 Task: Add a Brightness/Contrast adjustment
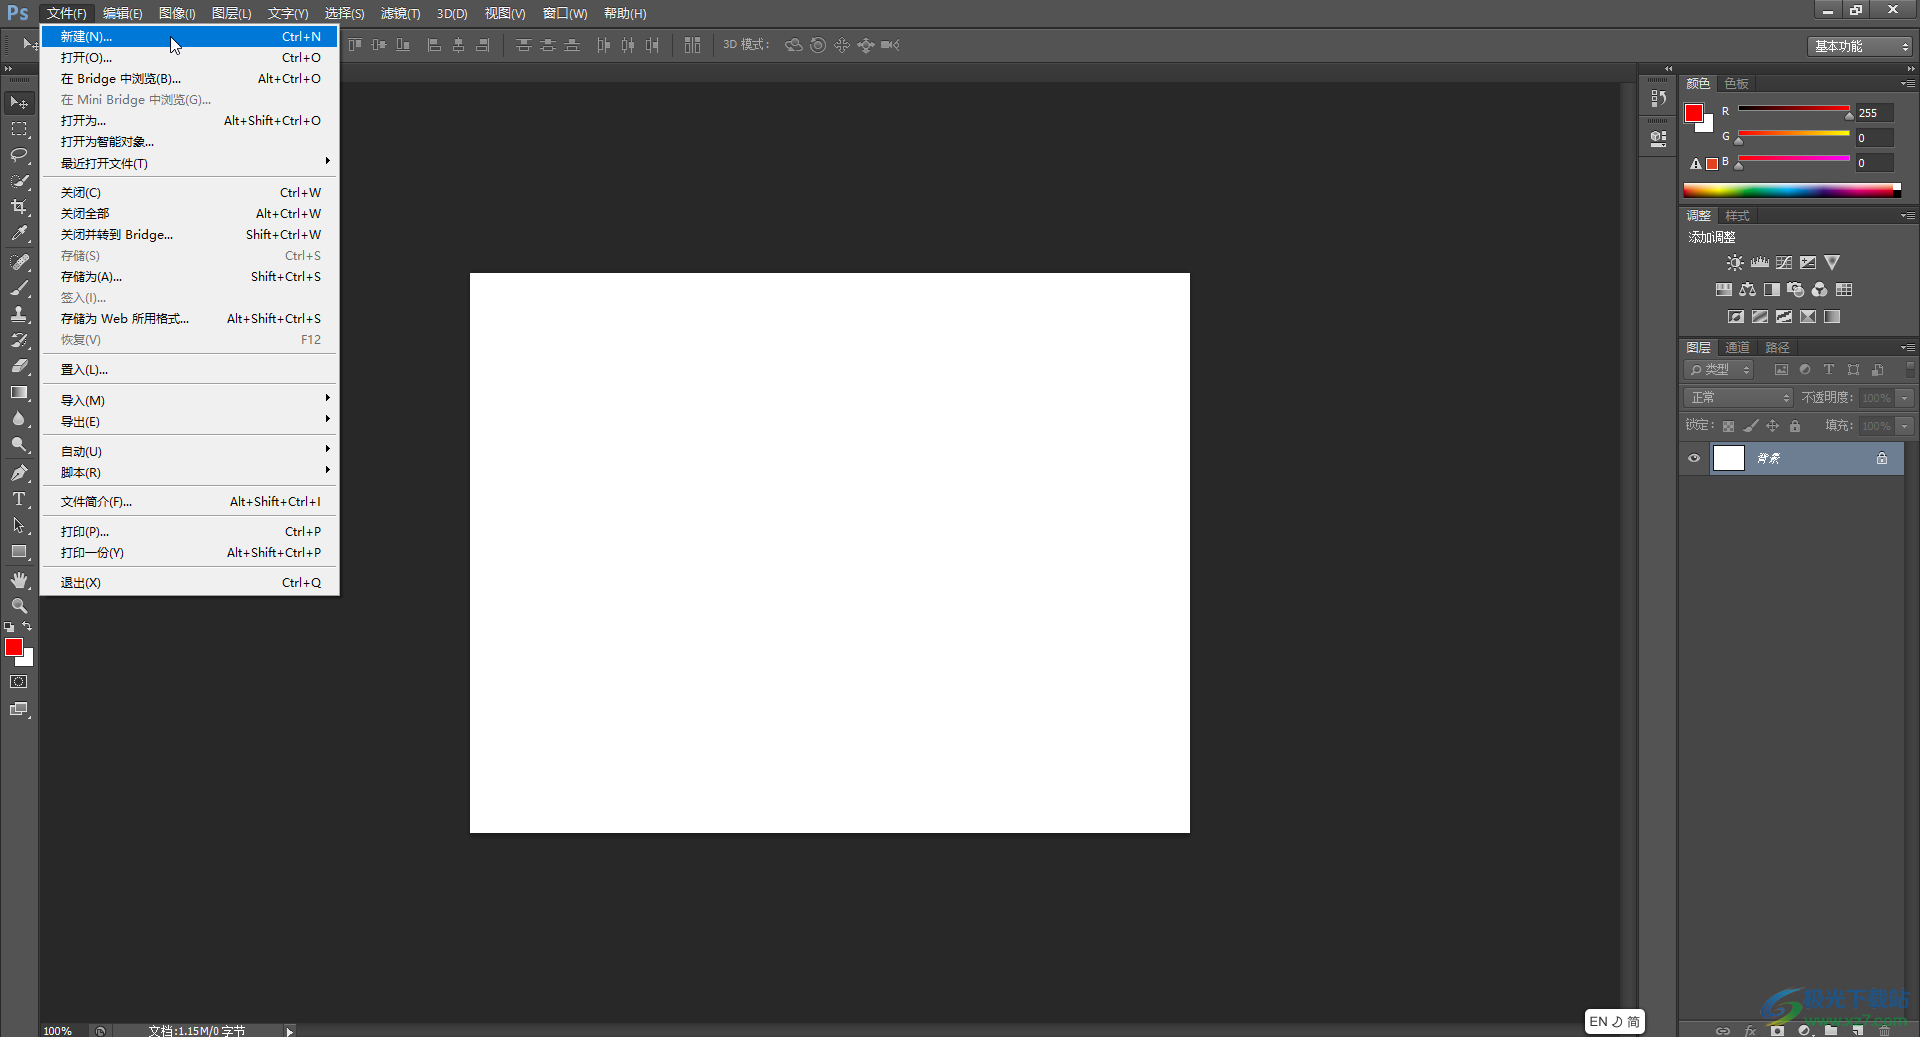tap(1735, 263)
